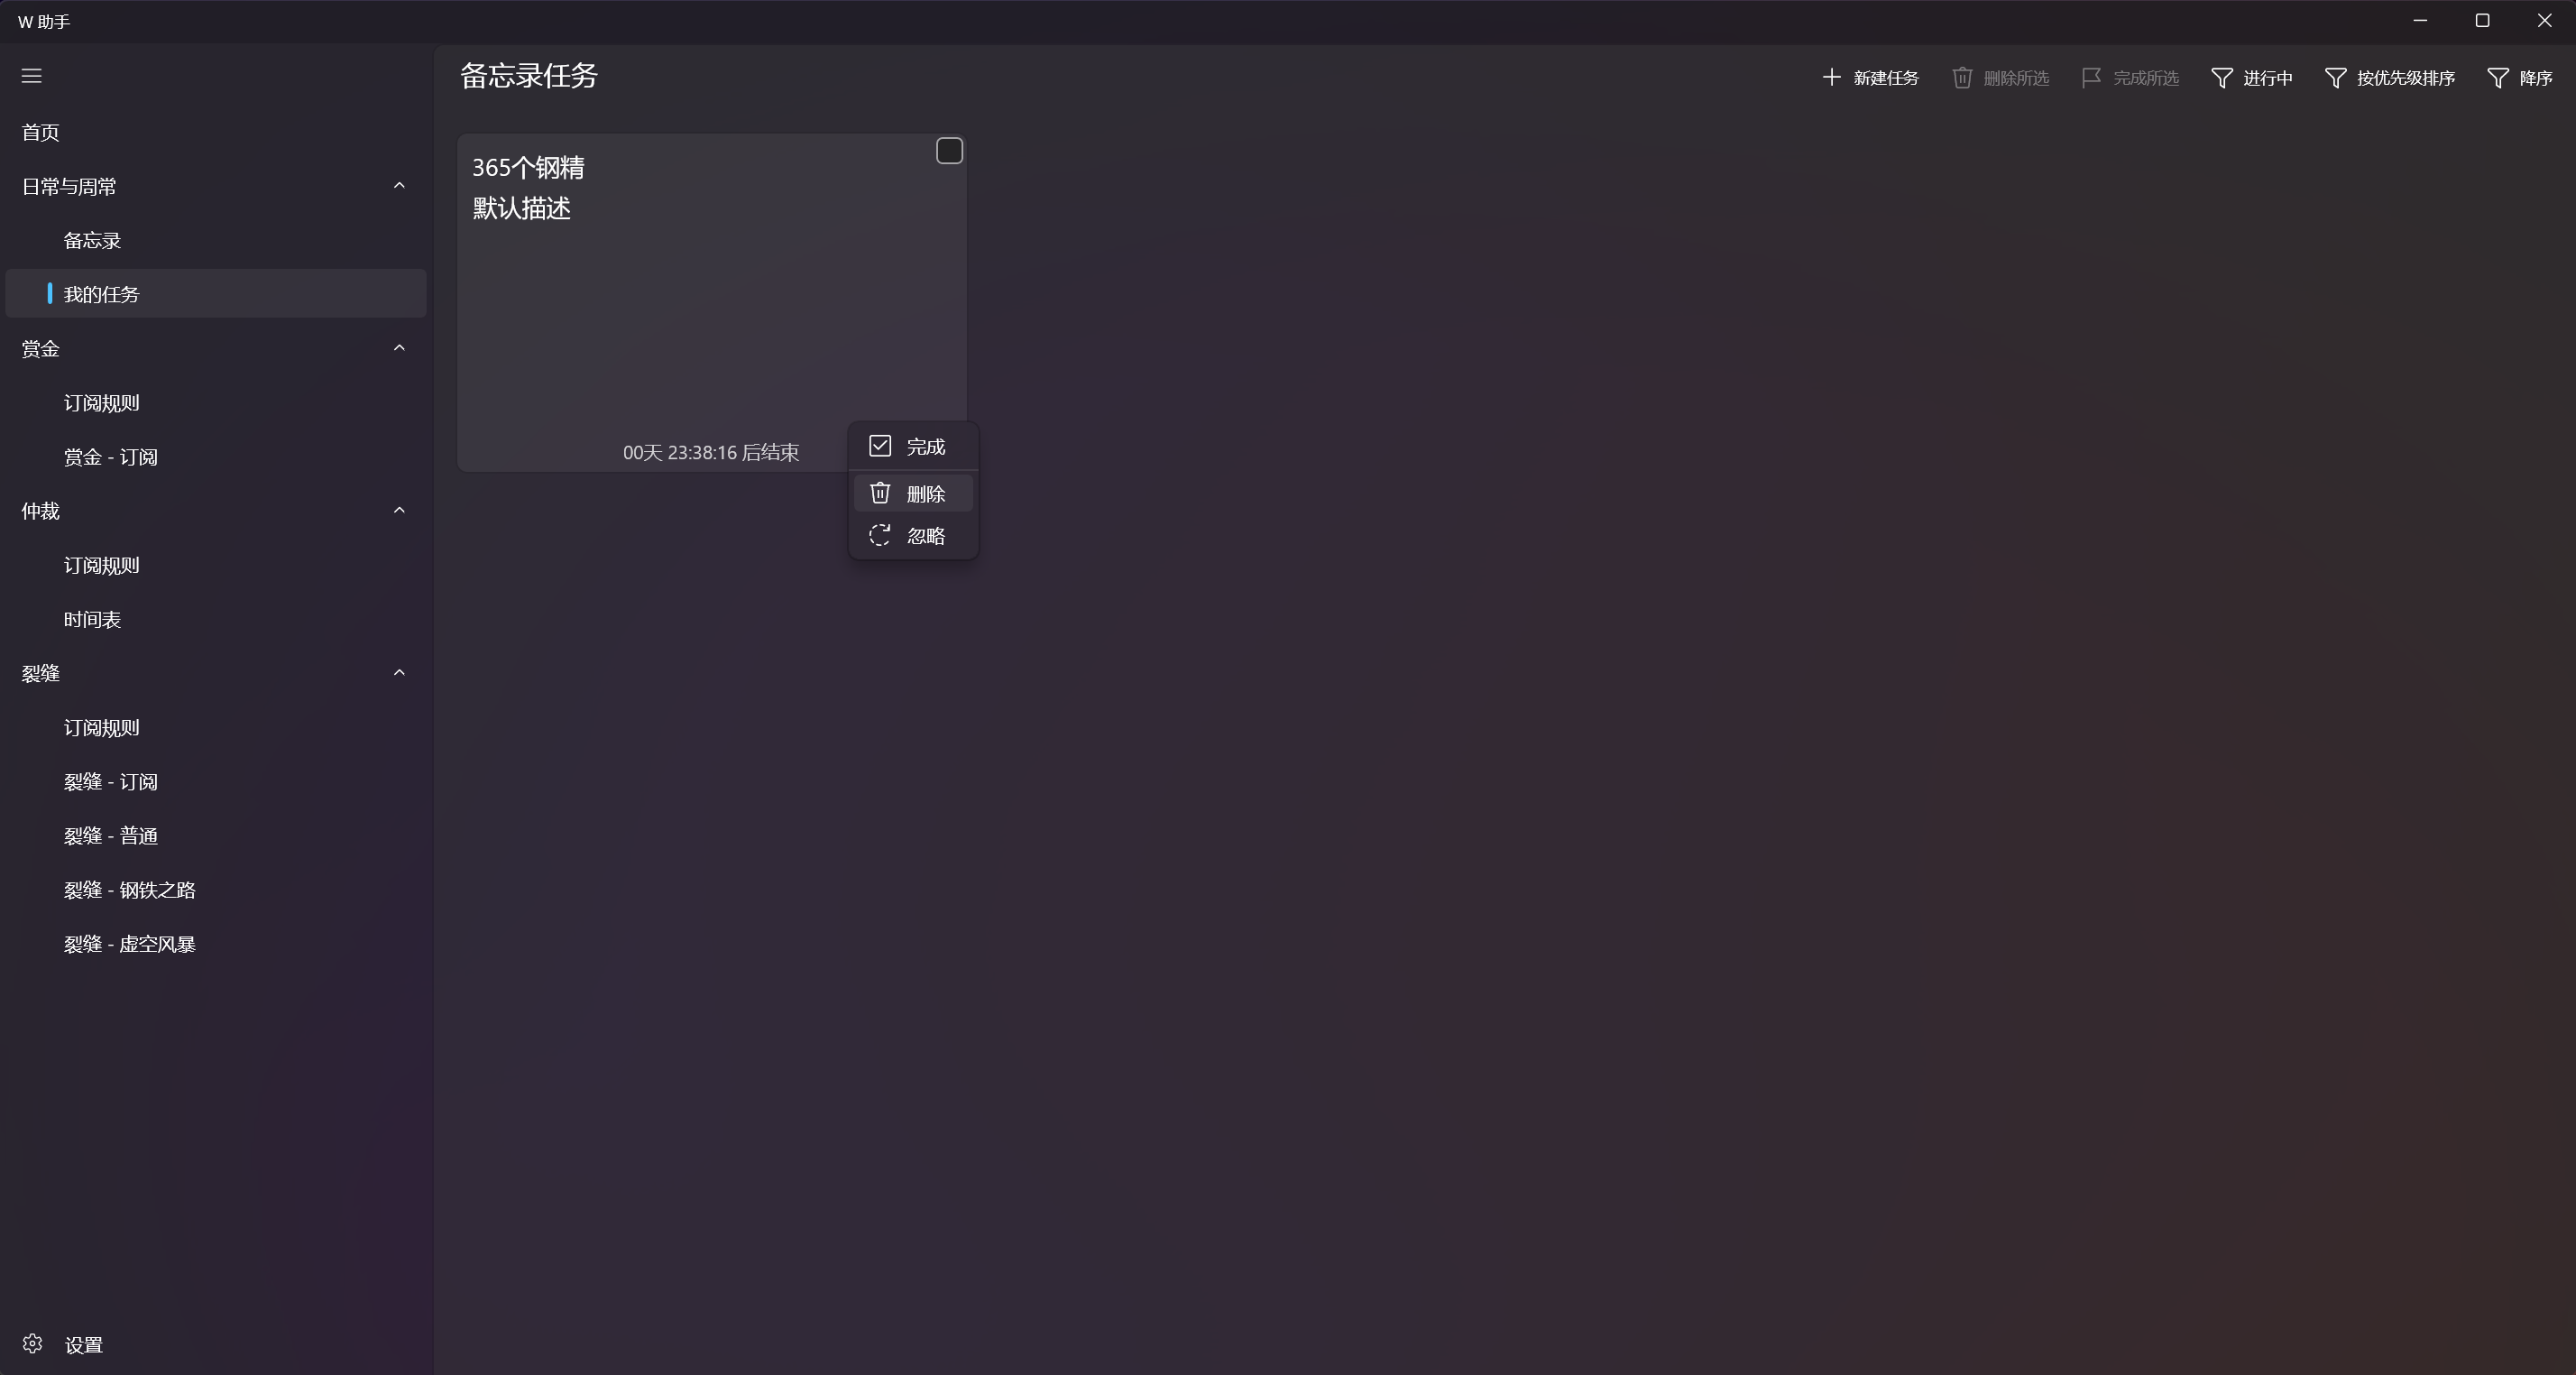2576x1375 pixels.
Task: Click the 进行中 filter funnel icon
Action: click(x=2221, y=78)
